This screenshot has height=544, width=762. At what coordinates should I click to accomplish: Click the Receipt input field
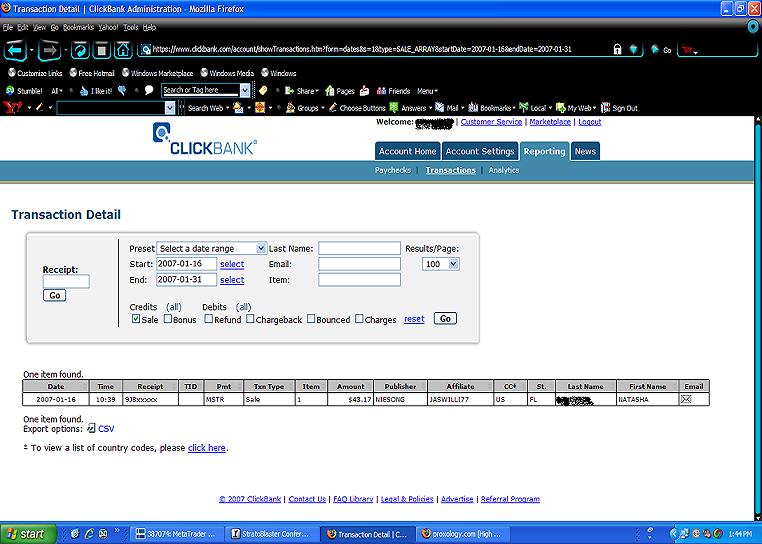tap(66, 281)
